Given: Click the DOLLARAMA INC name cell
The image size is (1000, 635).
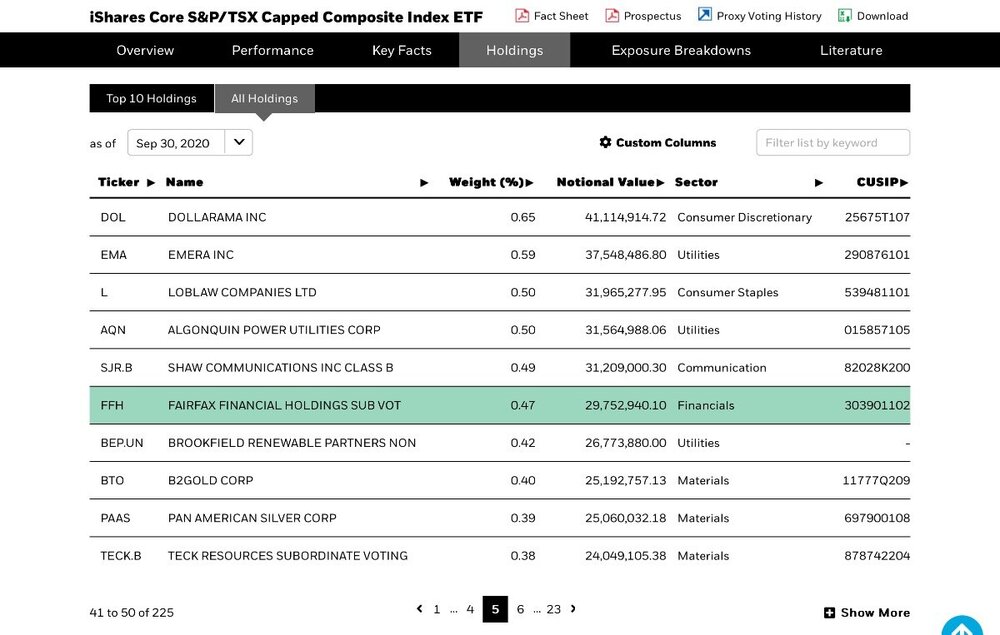Looking at the screenshot, I should [217, 217].
